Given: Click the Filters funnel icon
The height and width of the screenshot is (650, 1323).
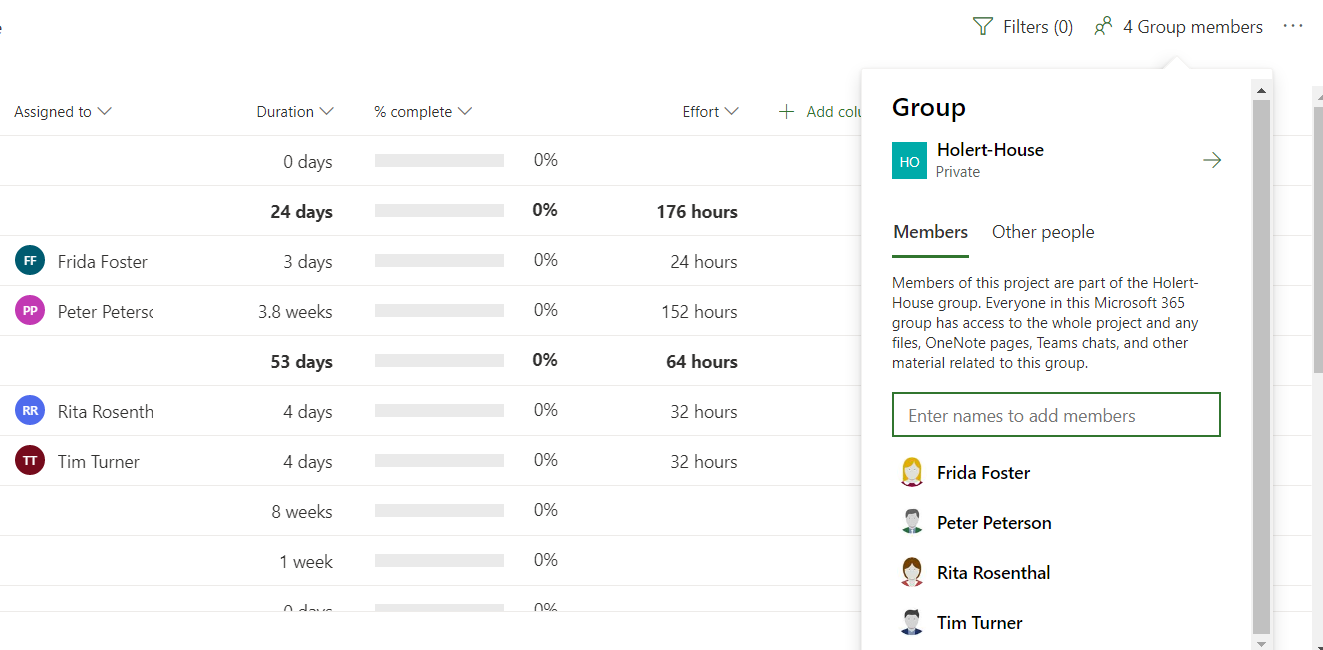Looking at the screenshot, I should [x=983, y=27].
